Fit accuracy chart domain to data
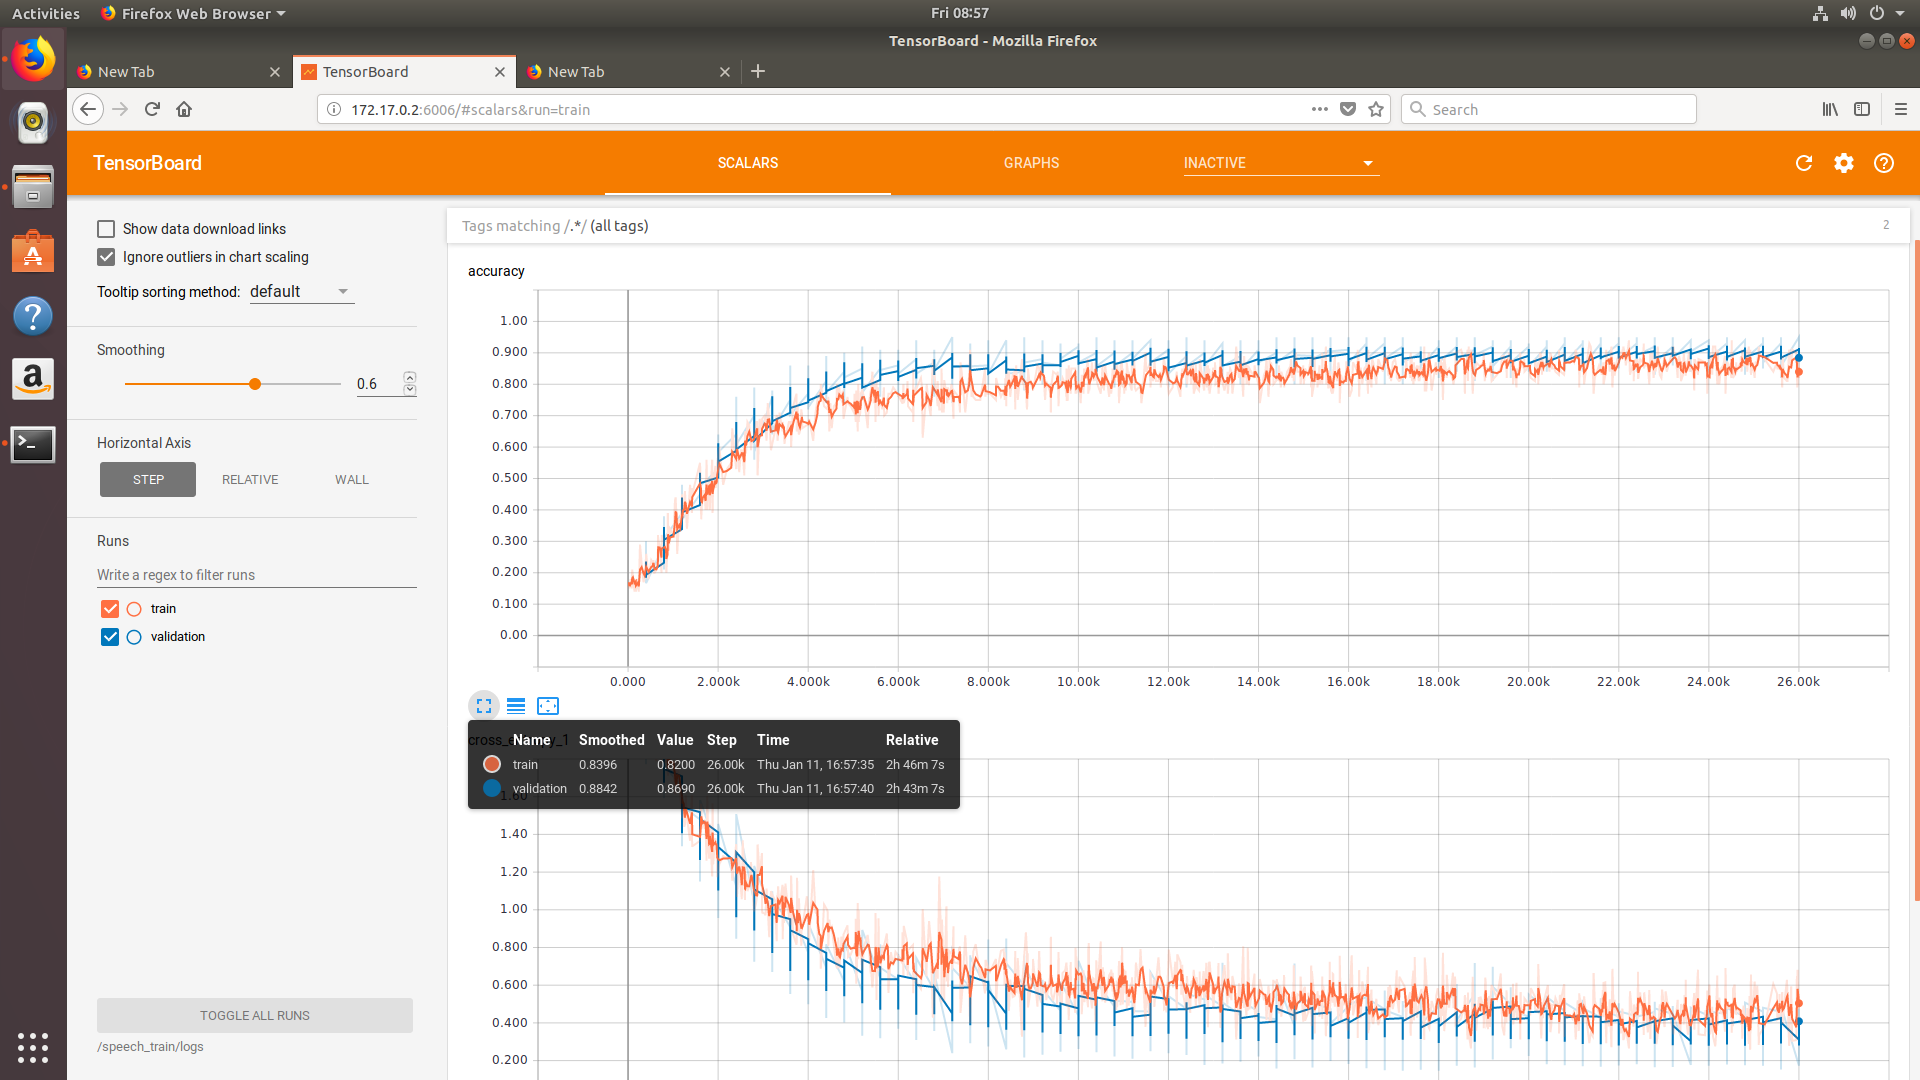Viewport: 1920px width, 1080px height. pyautogui.click(x=548, y=706)
